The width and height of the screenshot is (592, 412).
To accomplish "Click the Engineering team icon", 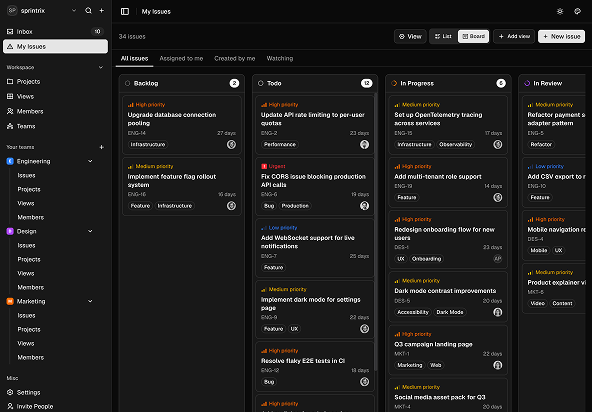I will point(10,161).
